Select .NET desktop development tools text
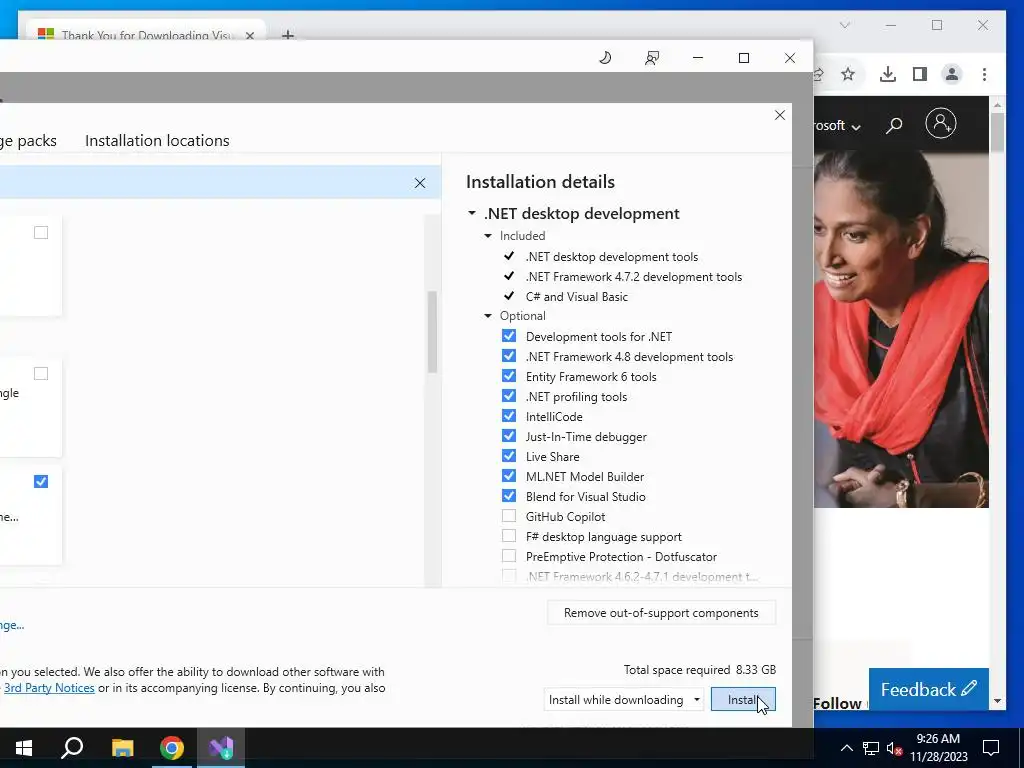The width and height of the screenshot is (1024, 768). 612,257
